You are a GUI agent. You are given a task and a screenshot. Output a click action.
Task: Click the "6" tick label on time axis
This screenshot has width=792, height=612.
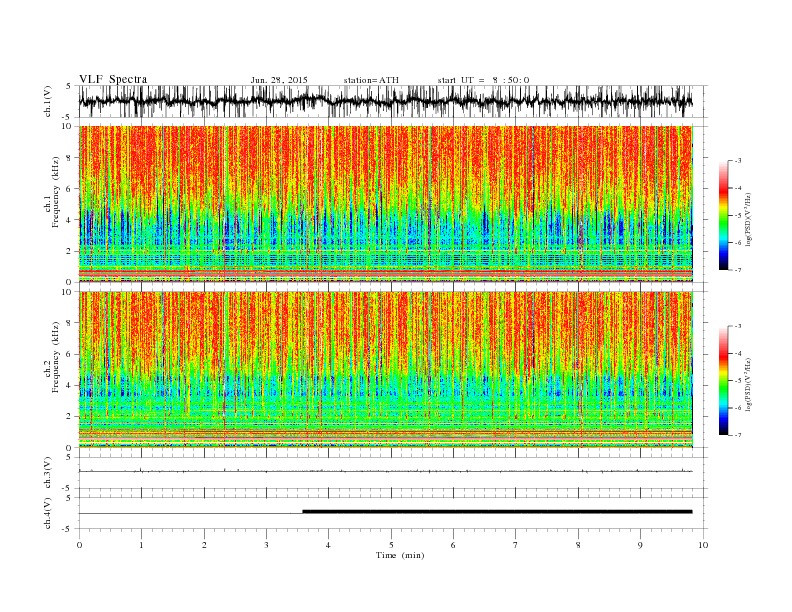(453, 545)
